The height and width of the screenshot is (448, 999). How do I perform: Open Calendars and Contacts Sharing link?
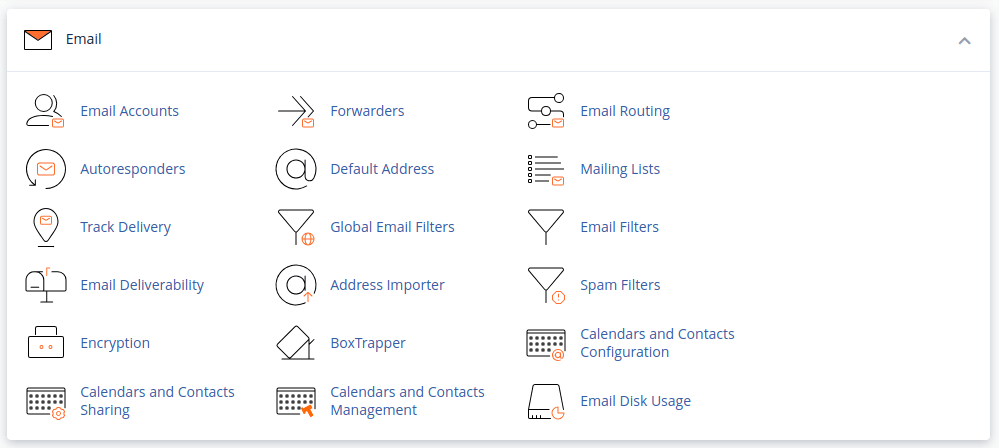[x=157, y=401]
